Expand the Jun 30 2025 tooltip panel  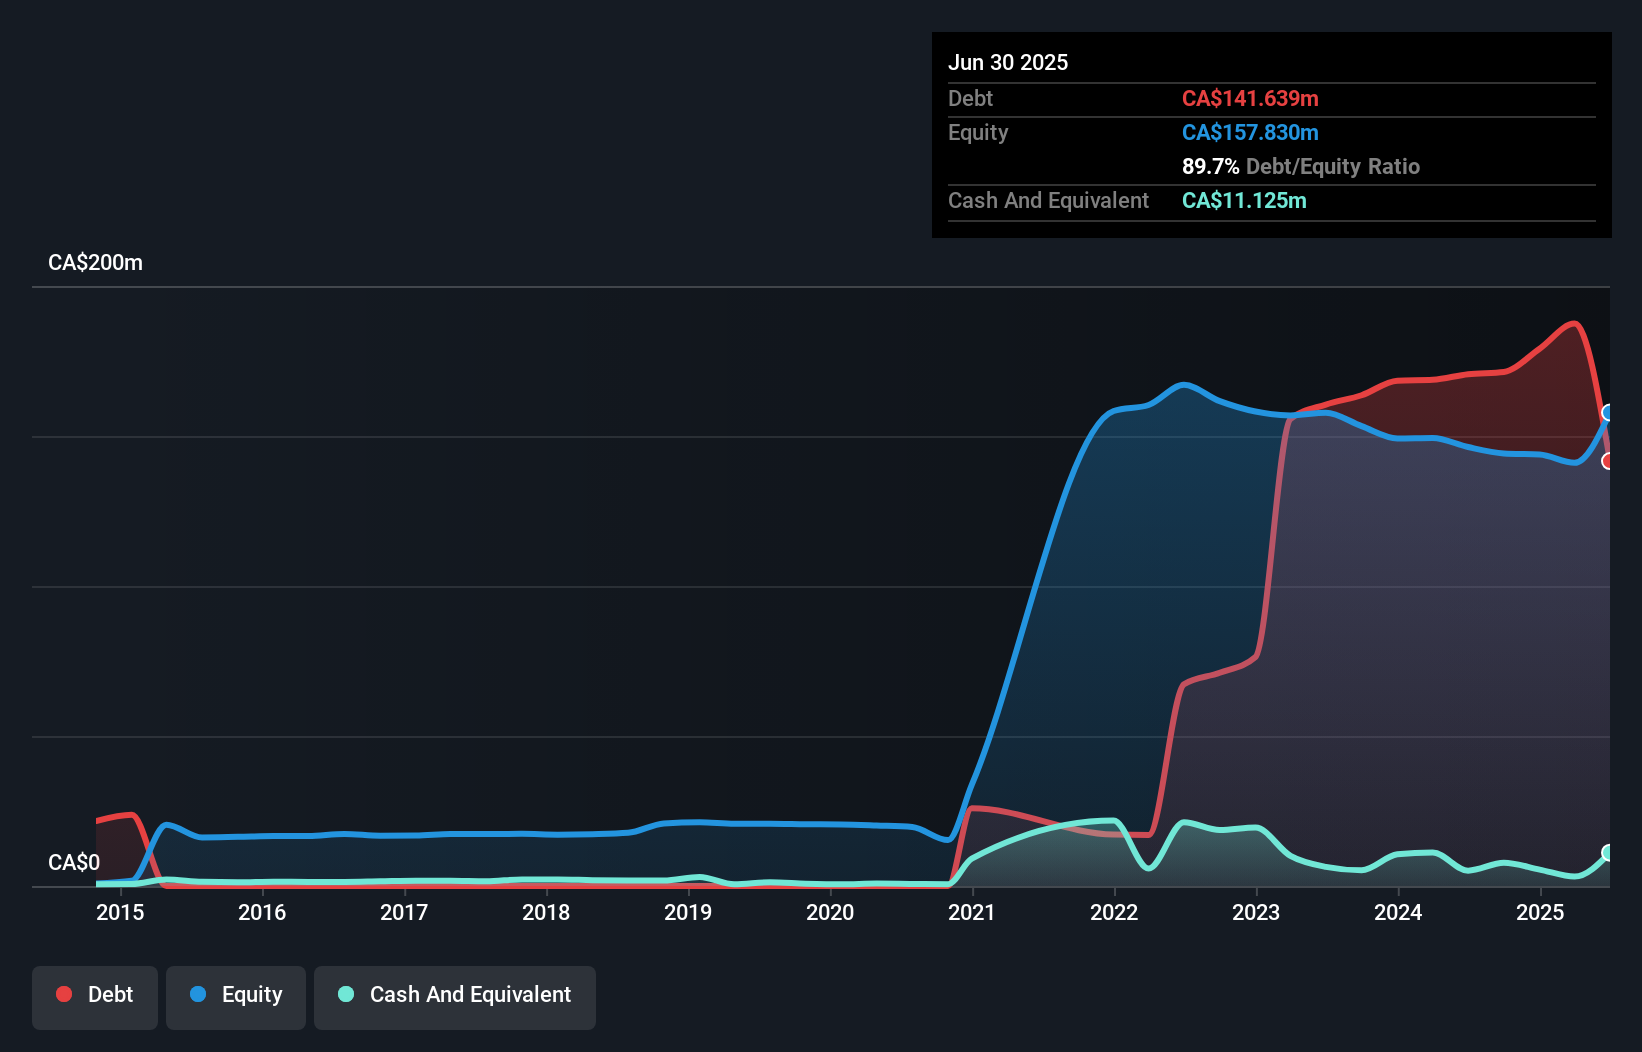[x=1008, y=62]
